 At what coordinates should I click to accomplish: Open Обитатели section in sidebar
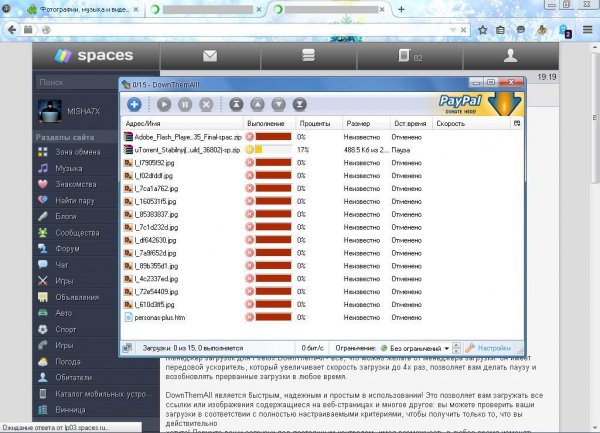(76, 378)
